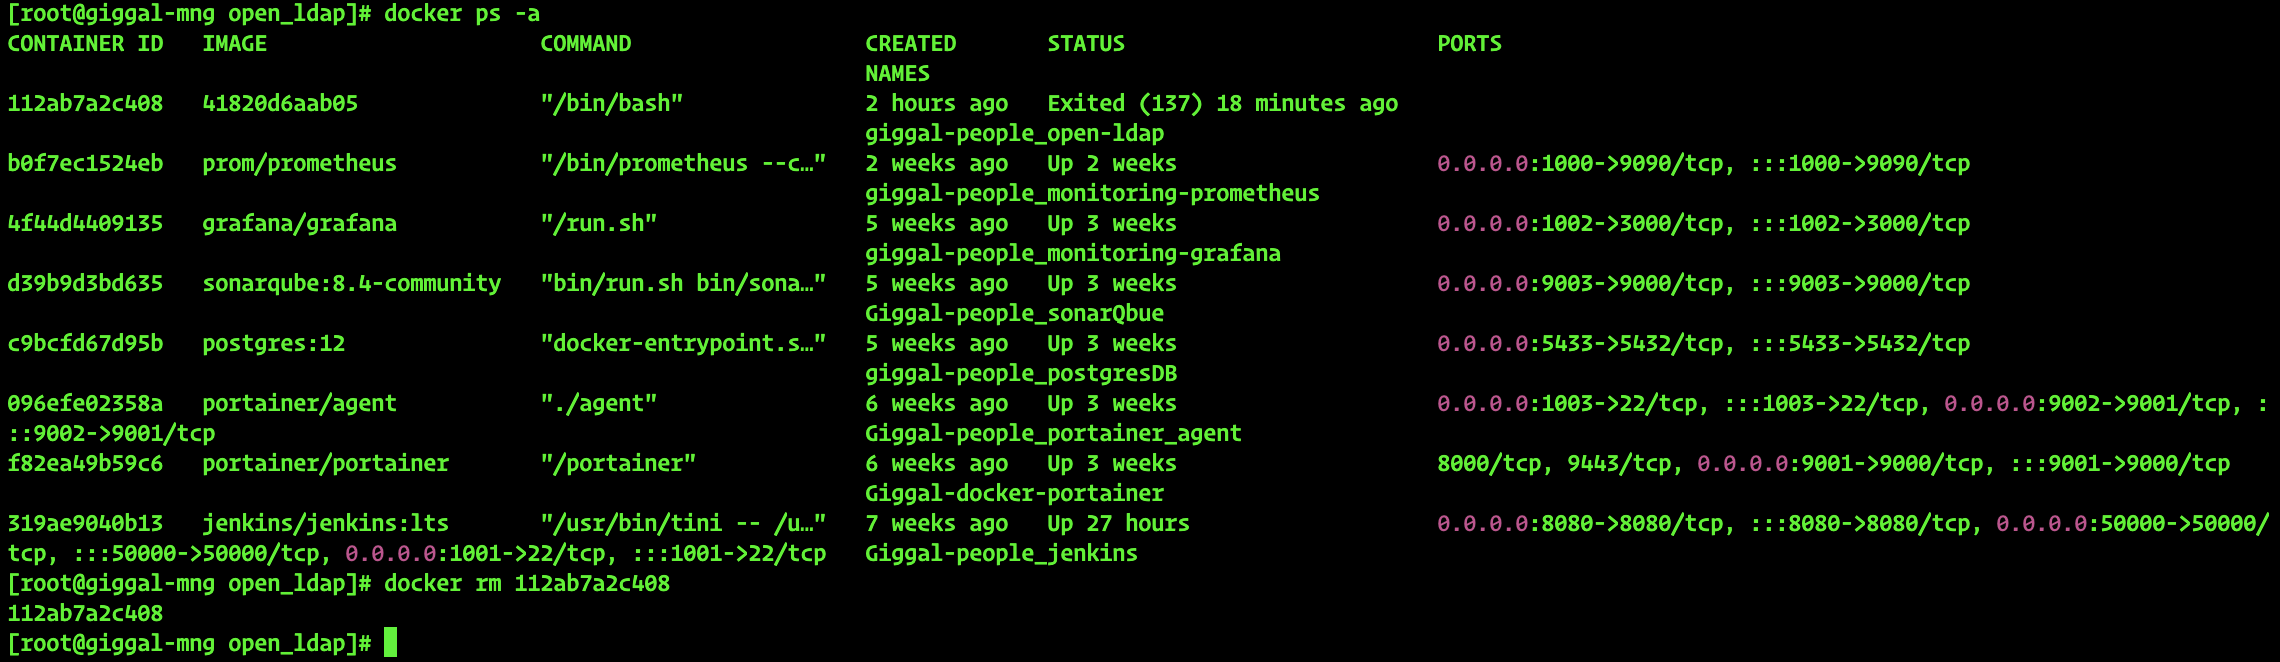Select the docker ps -a command
The image size is (2280, 662).
462,14
